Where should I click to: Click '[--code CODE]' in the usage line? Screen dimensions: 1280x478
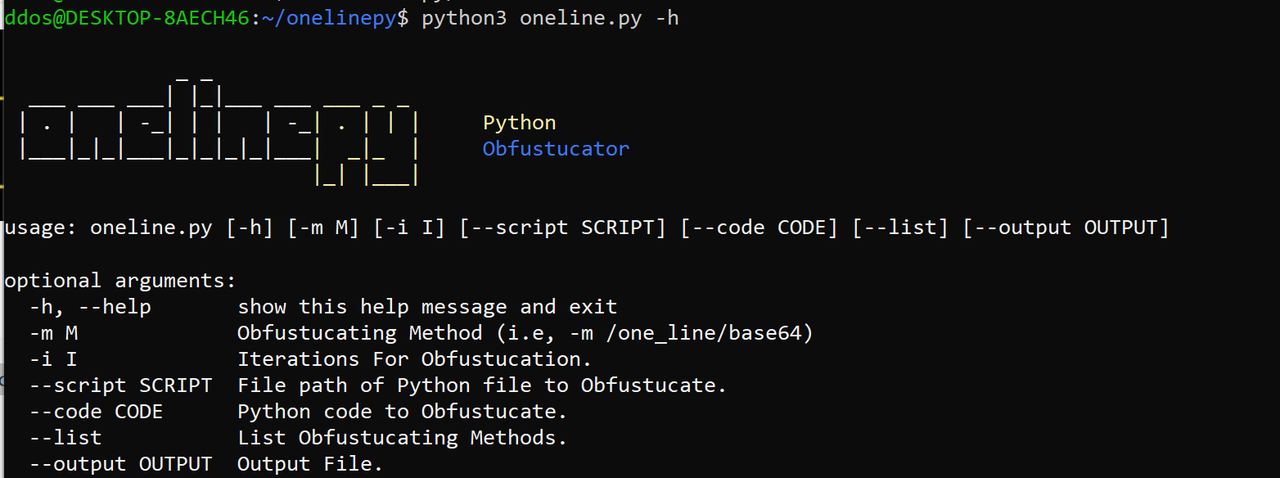(760, 228)
